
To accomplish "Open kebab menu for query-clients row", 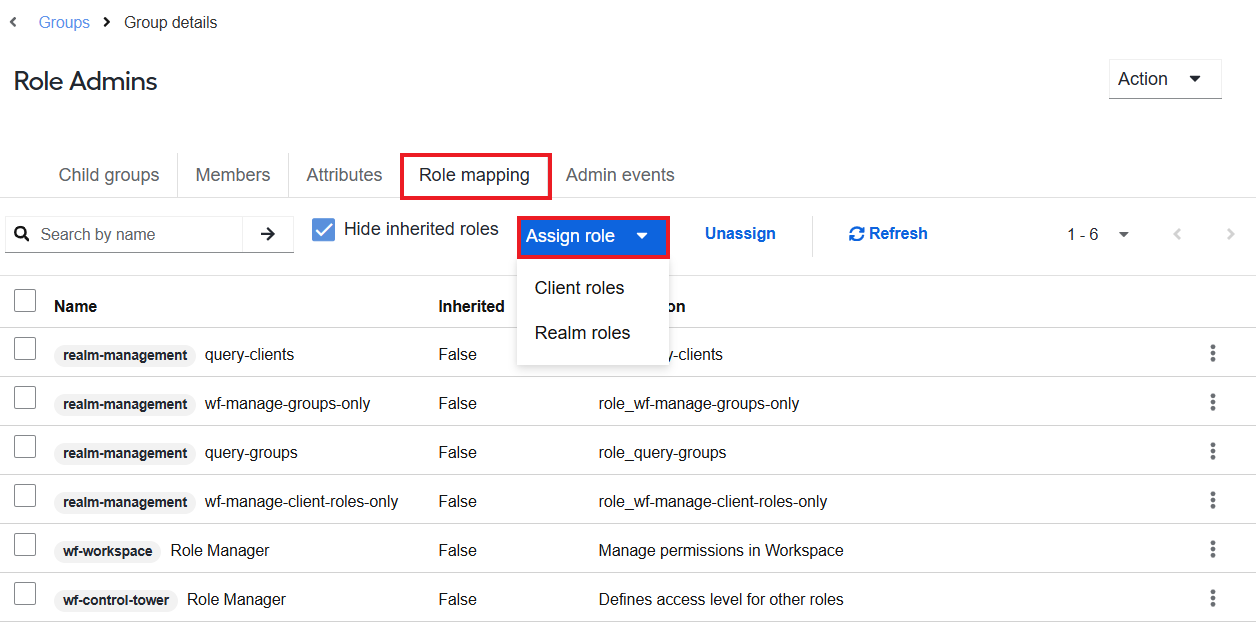I will [x=1212, y=353].
